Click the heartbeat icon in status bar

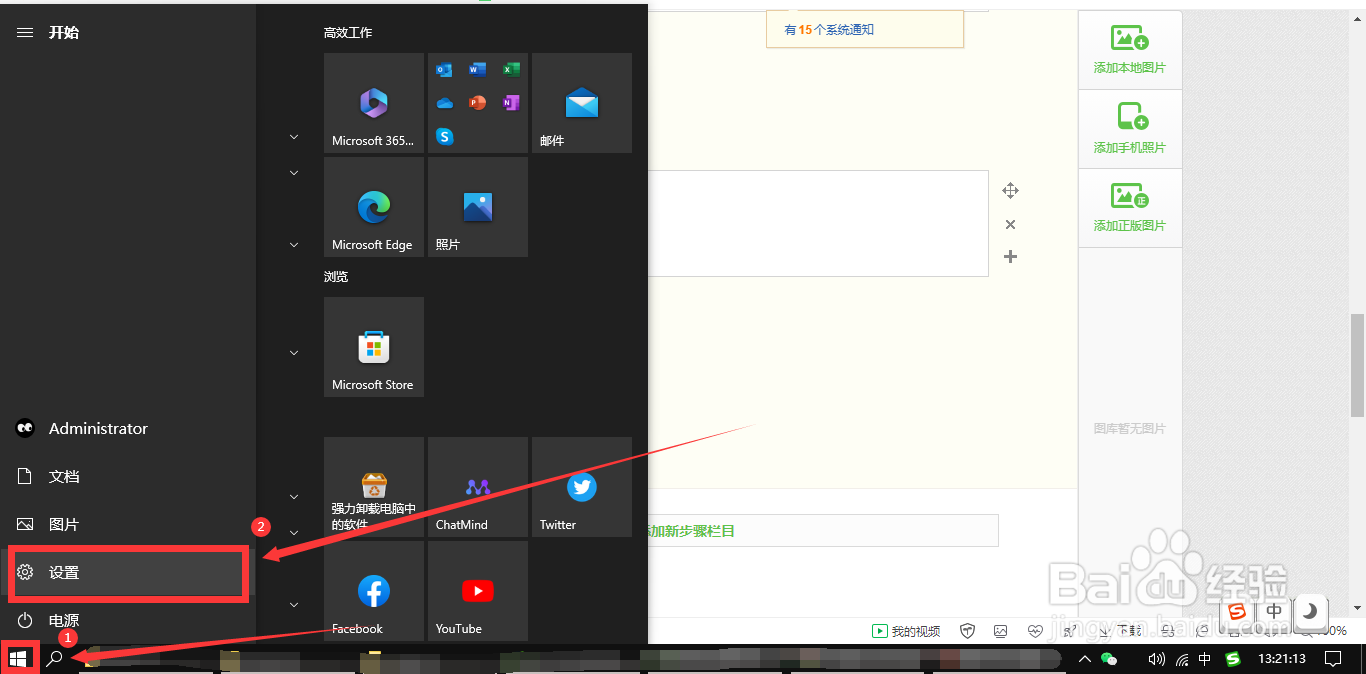(1035, 631)
